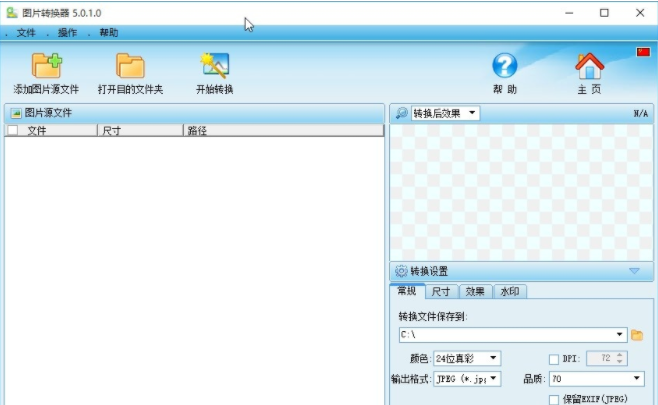The image size is (658, 405).
Task: Click the N/A preview size label
Action: pyautogui.click(x=640, y=113)
